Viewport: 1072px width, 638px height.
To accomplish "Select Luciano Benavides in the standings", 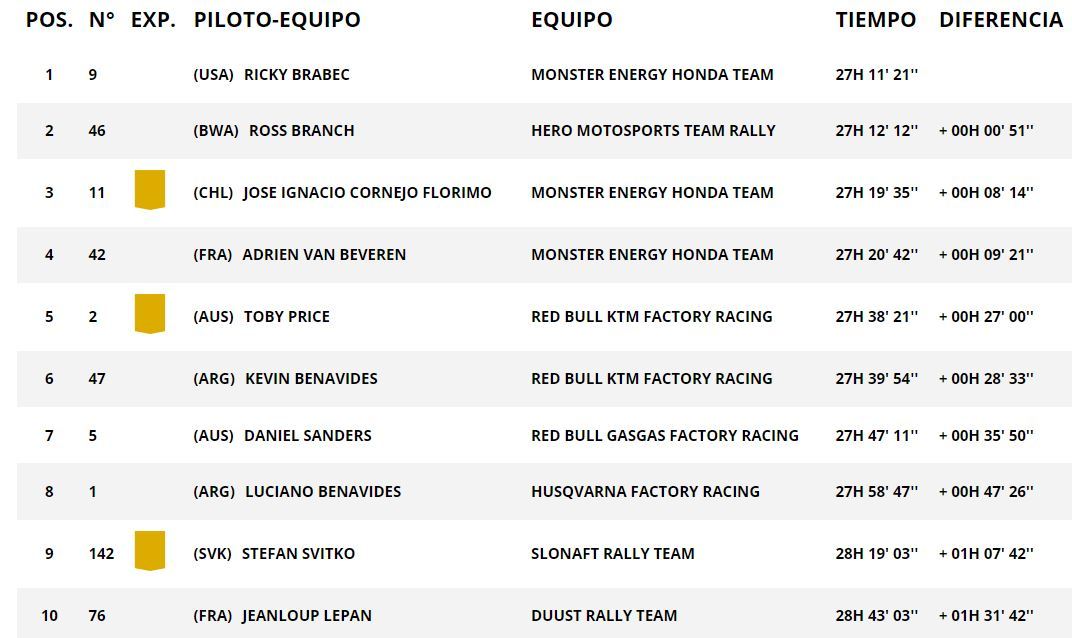I will pyautogui.click(x=322, y=491).
